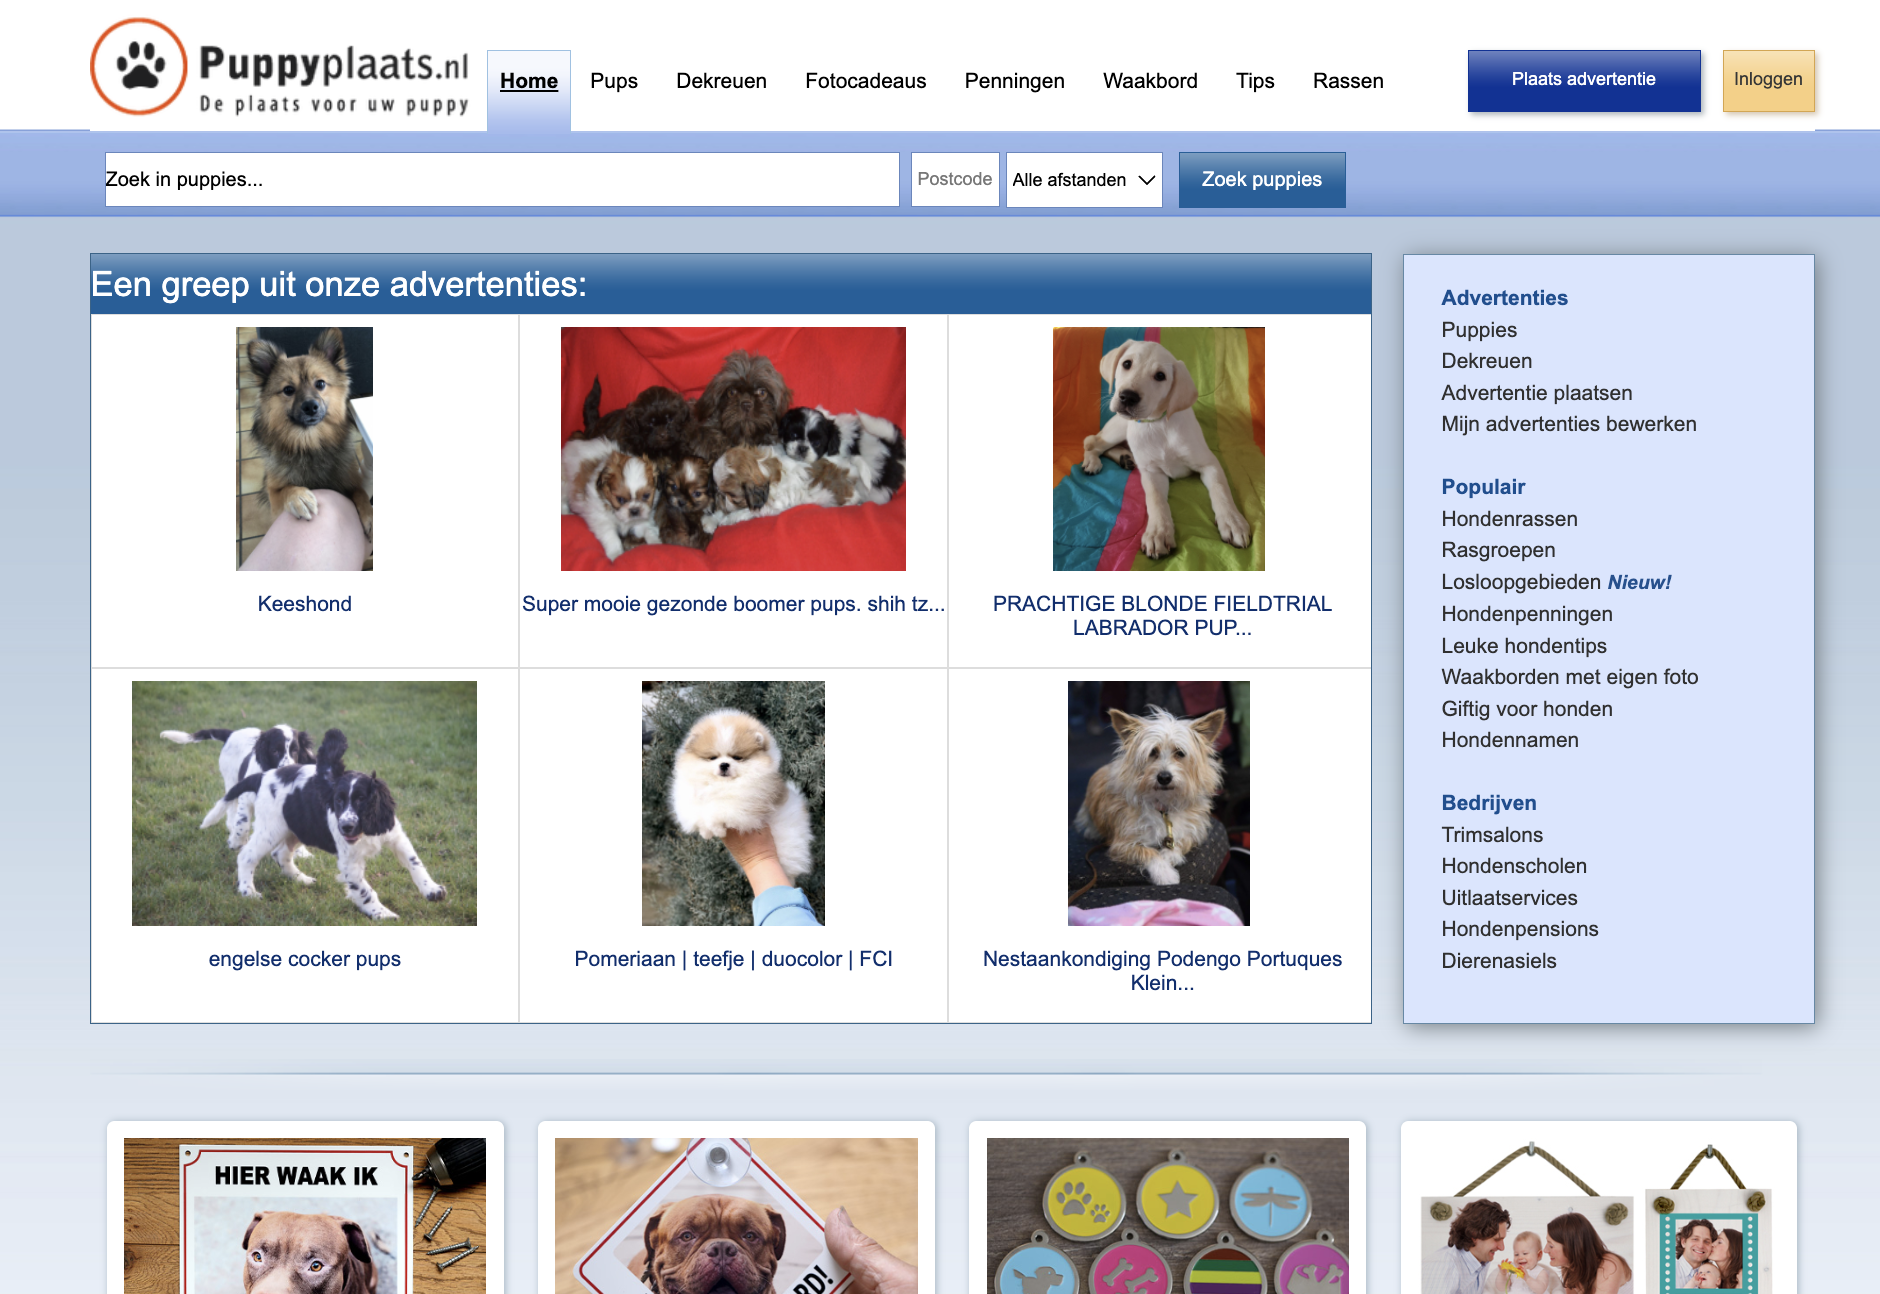Open Leuke hondentips
Image resolution: width=1880 pixels, height=1294 pixels.
pyautogui.click(x=1523, y=646)
